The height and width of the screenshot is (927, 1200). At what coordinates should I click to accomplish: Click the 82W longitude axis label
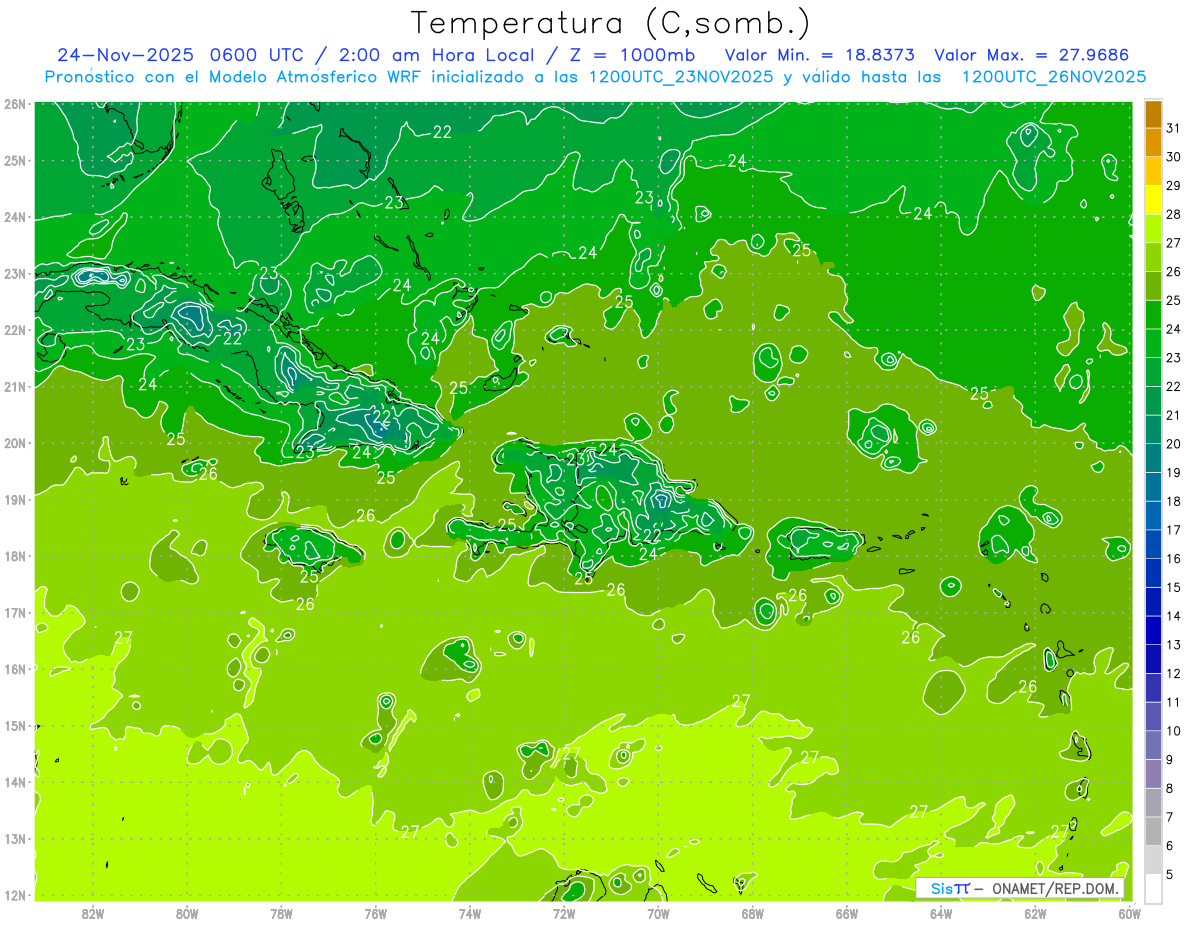coord(93,913)
